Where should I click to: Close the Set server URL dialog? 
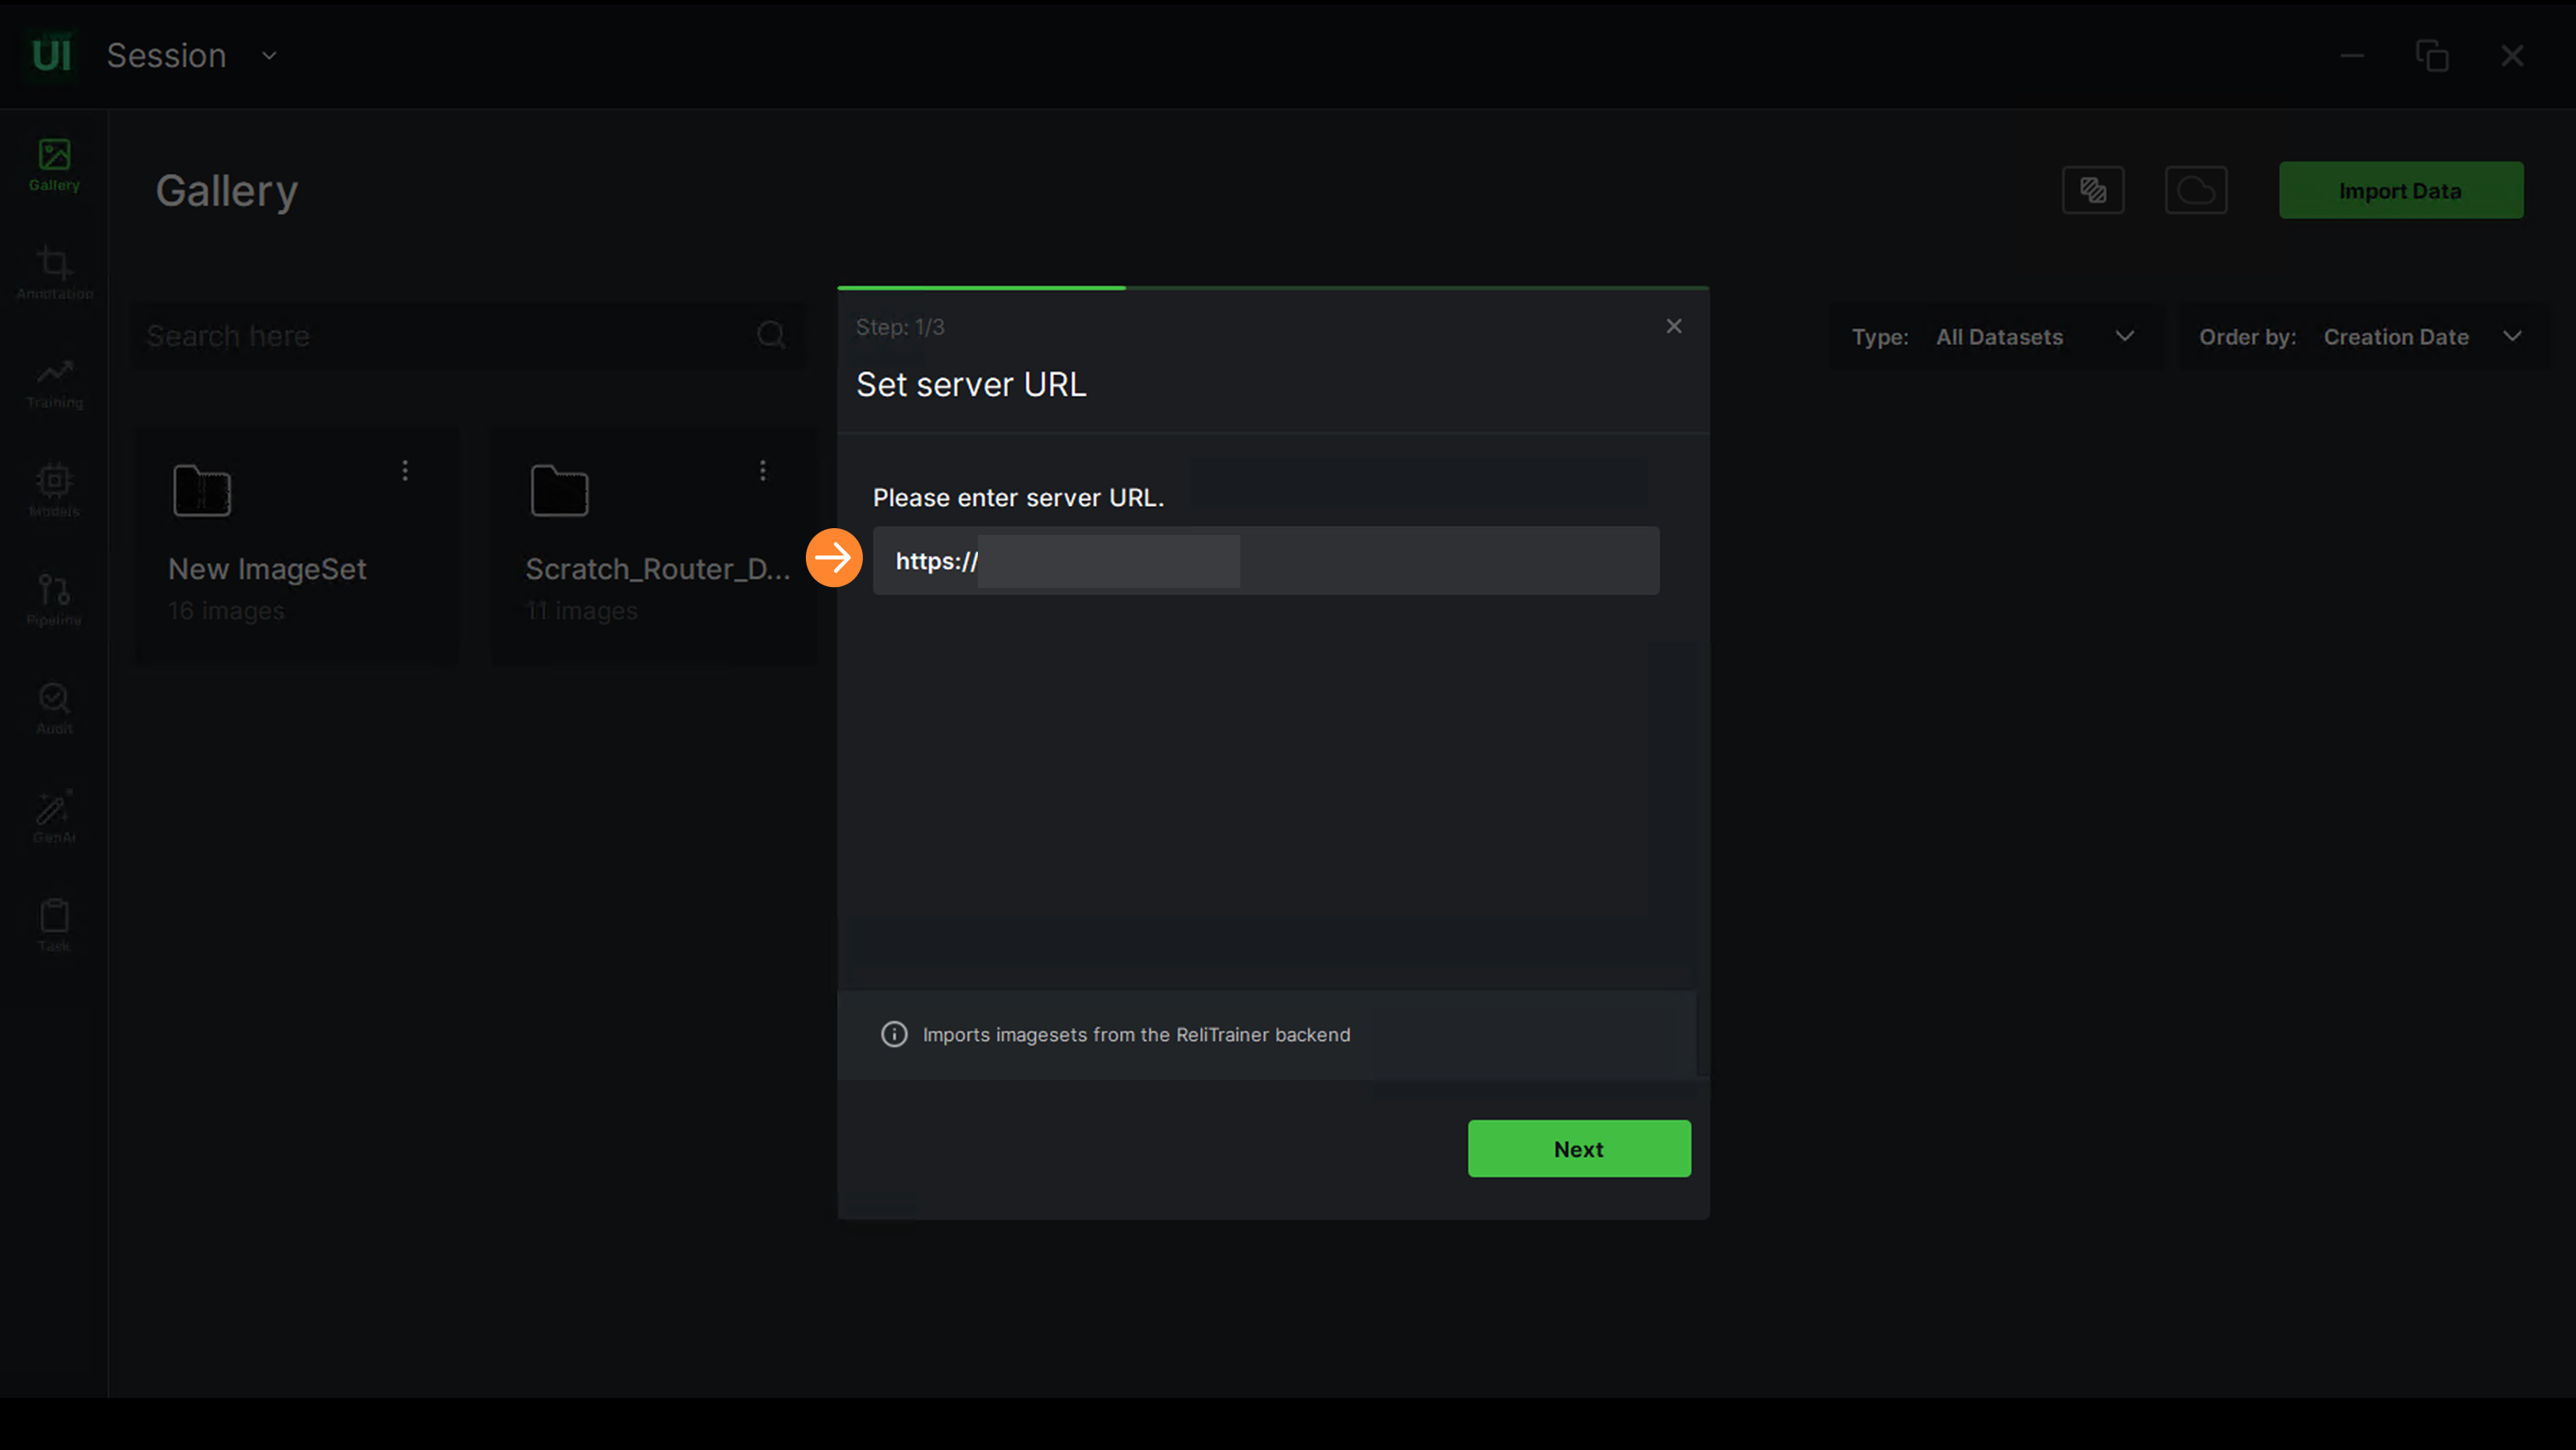(1673, 326)
